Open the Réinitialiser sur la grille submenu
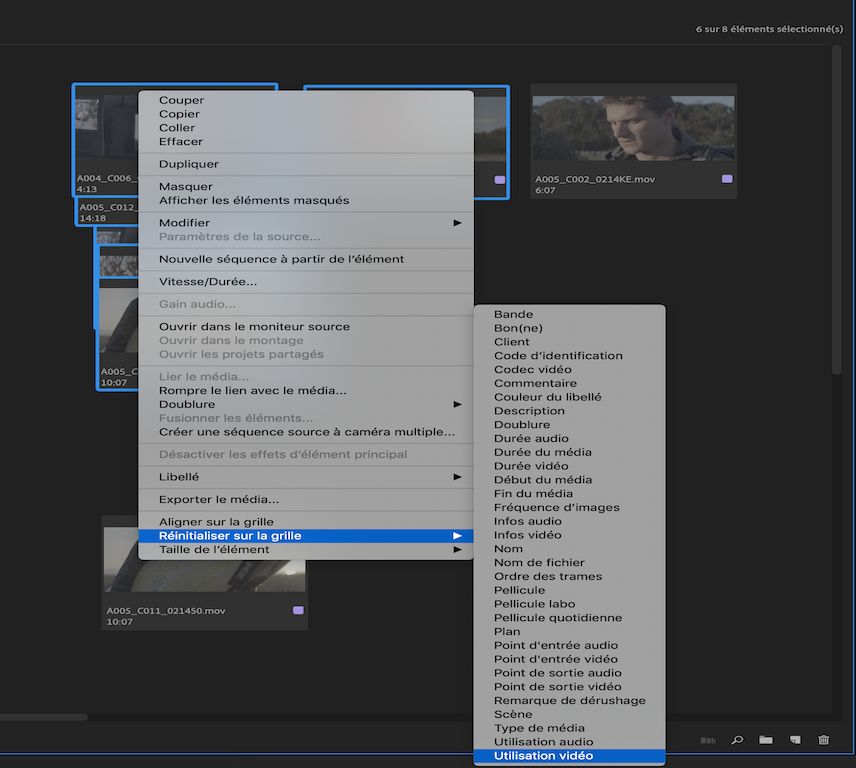The image size is (856, 768). [x=306, y=536]
